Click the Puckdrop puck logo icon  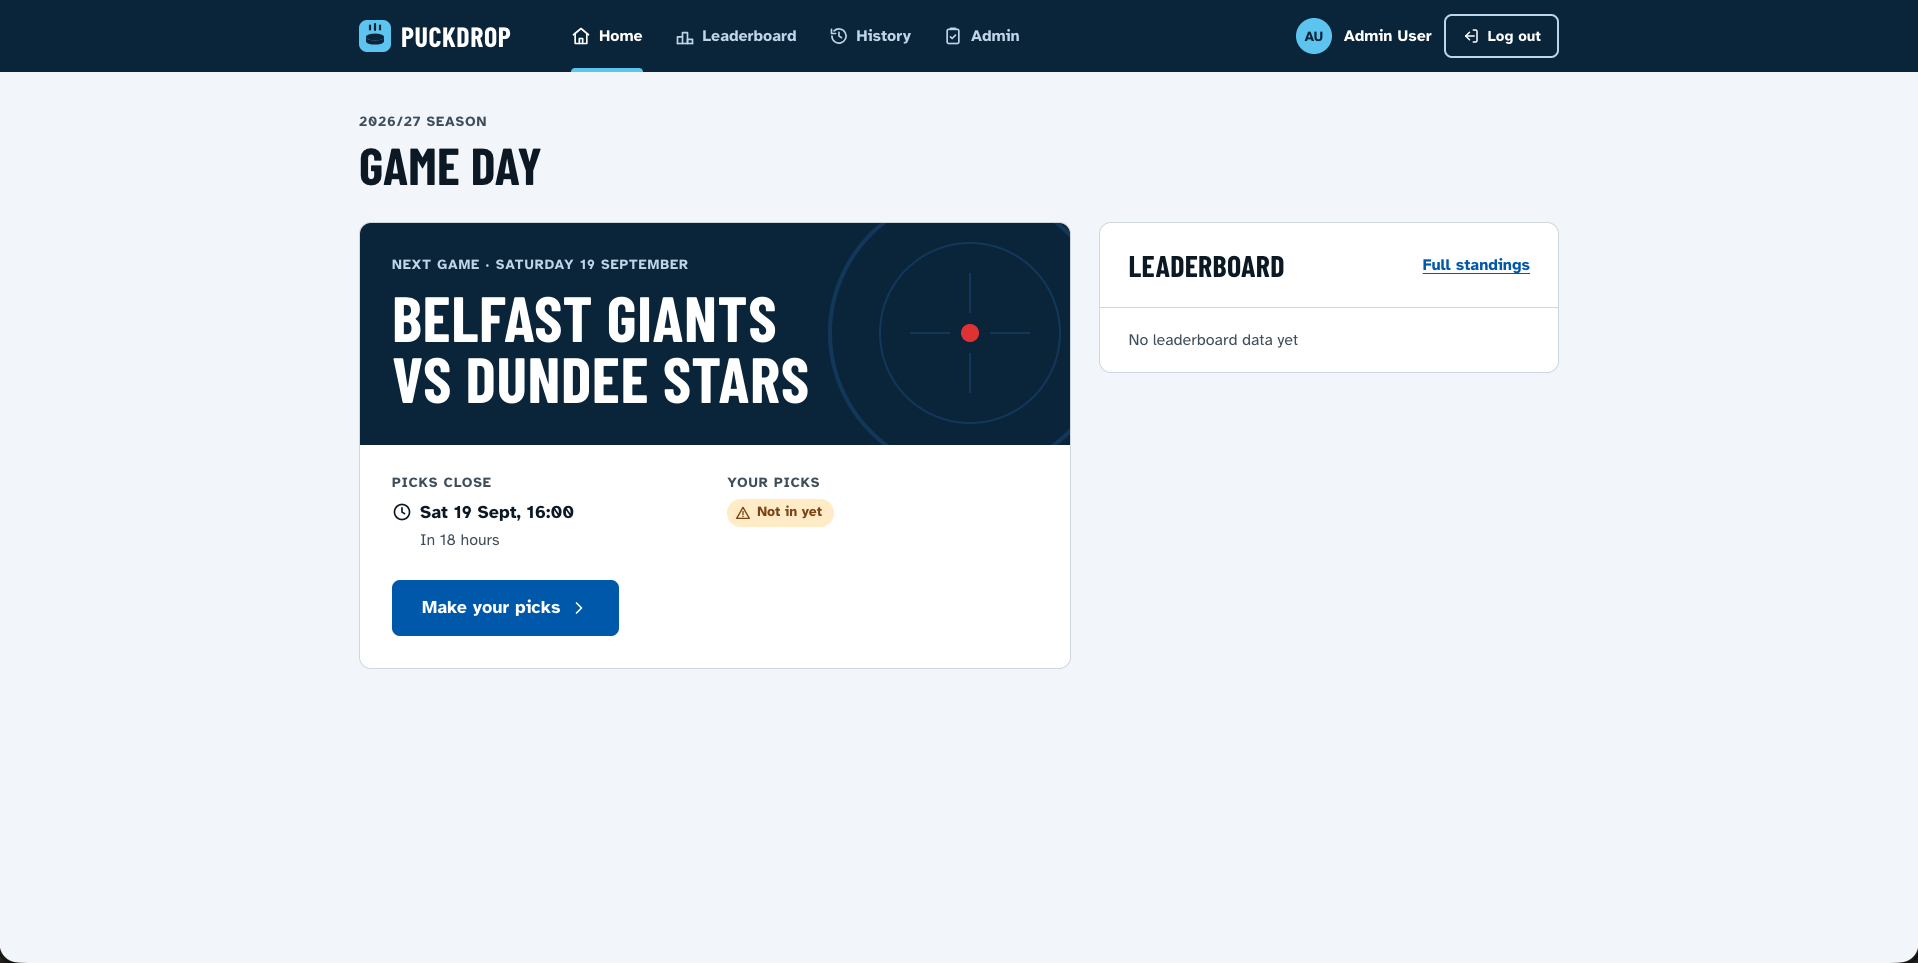(375, 36)
